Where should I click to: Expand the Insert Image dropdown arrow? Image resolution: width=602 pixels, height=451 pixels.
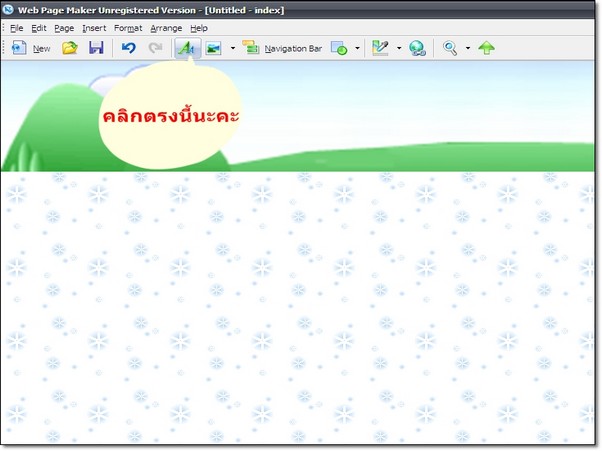coord(233,48)
